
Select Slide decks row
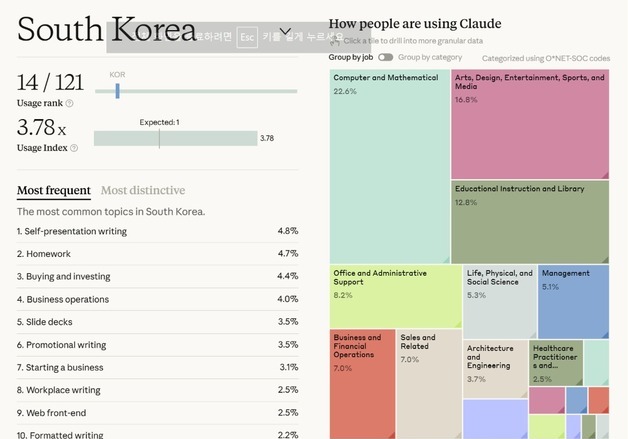(x=157, y=322)
